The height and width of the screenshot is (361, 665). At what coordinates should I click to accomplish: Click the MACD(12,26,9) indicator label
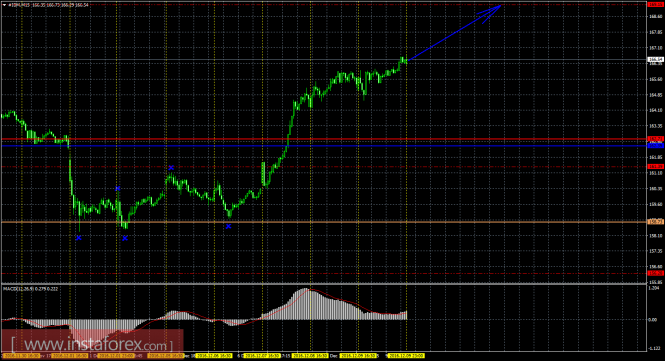[x=31, y=288]
